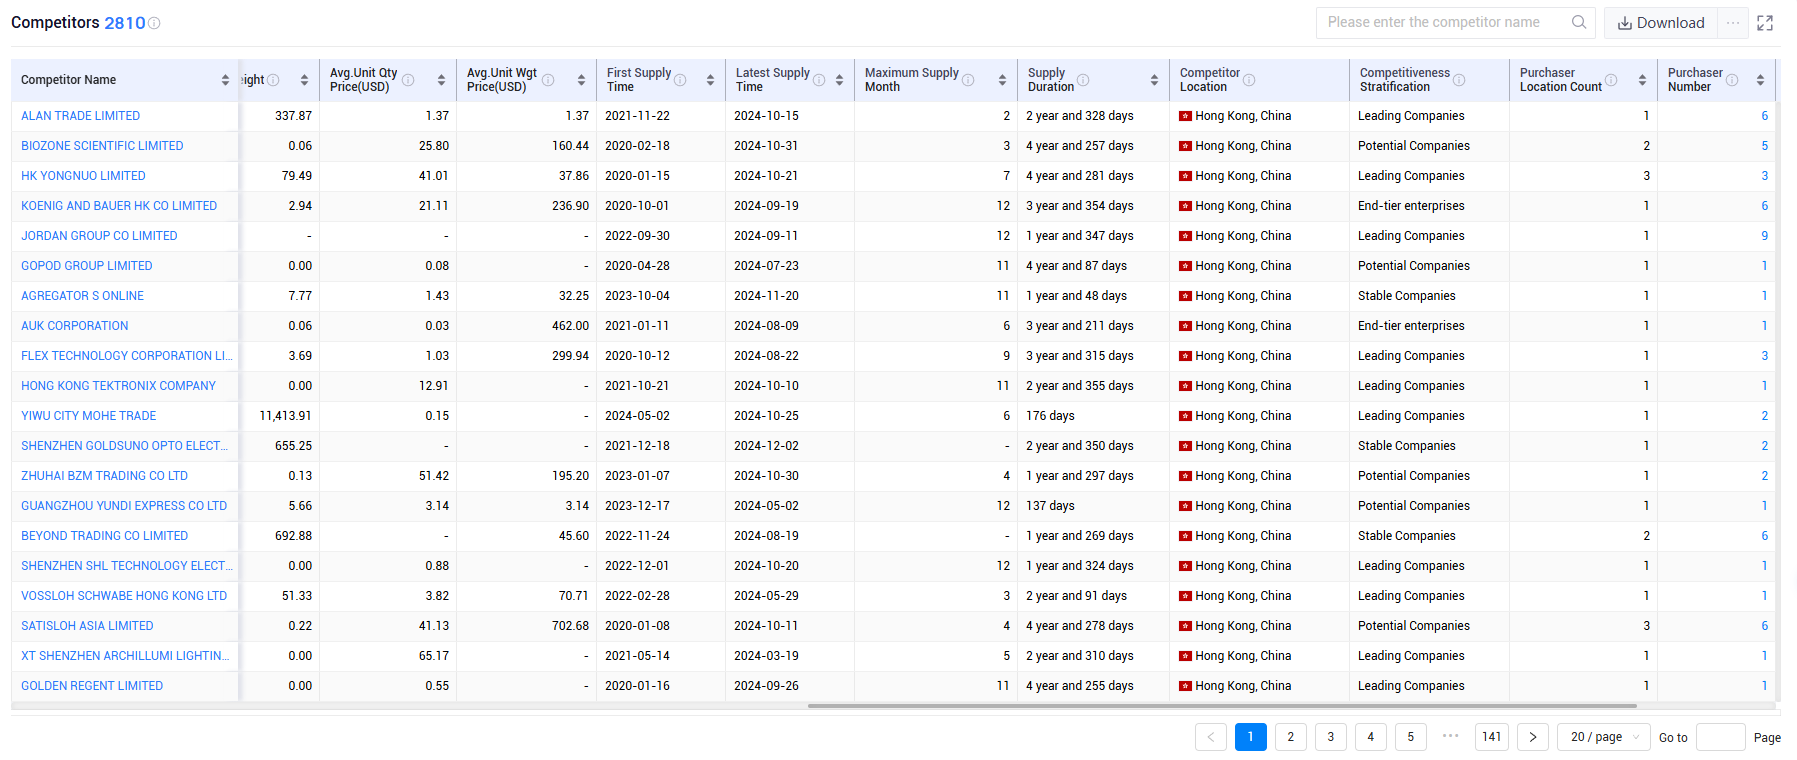Show info for First Supply Time
Screen dimensions: 1797x760
[x=680, y=80]
